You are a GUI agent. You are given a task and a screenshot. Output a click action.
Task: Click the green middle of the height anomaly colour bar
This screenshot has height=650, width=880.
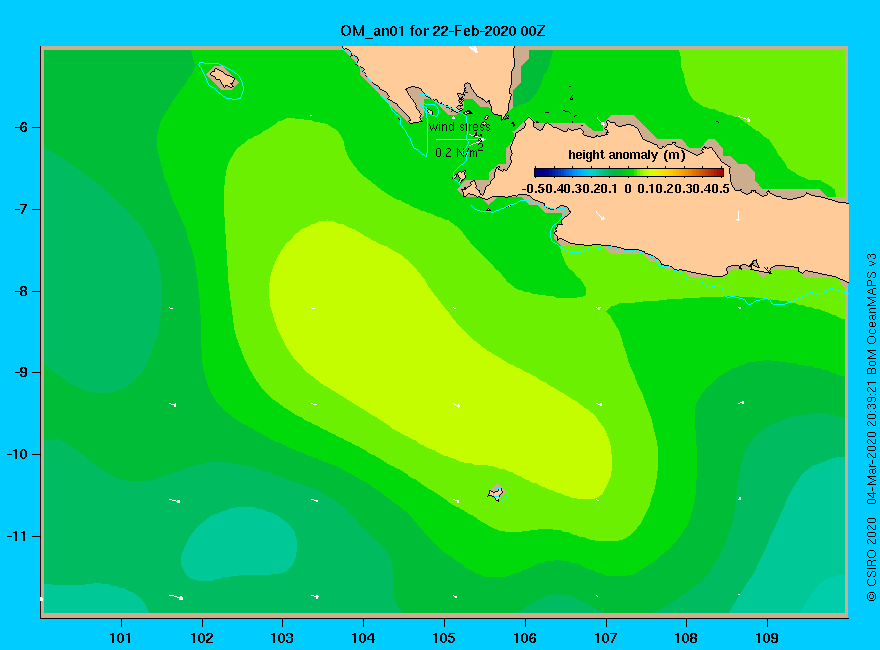click(x=629, y=173)
